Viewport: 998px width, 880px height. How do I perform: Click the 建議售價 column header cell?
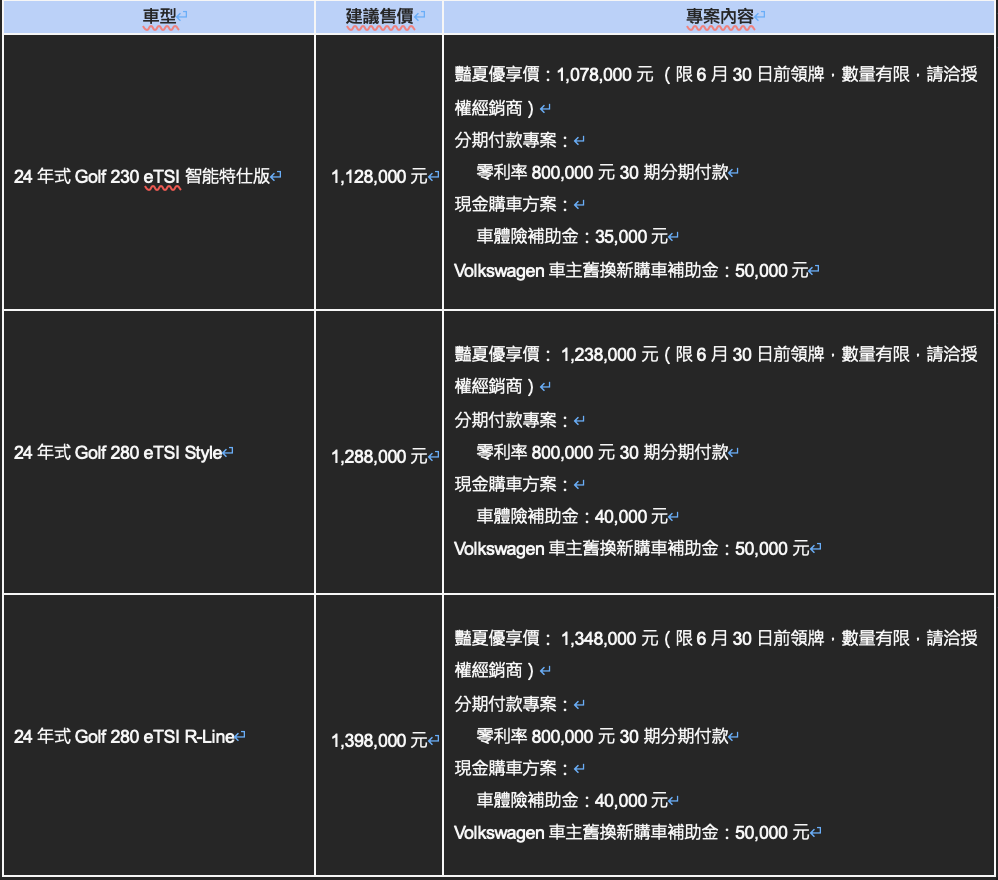379,17
